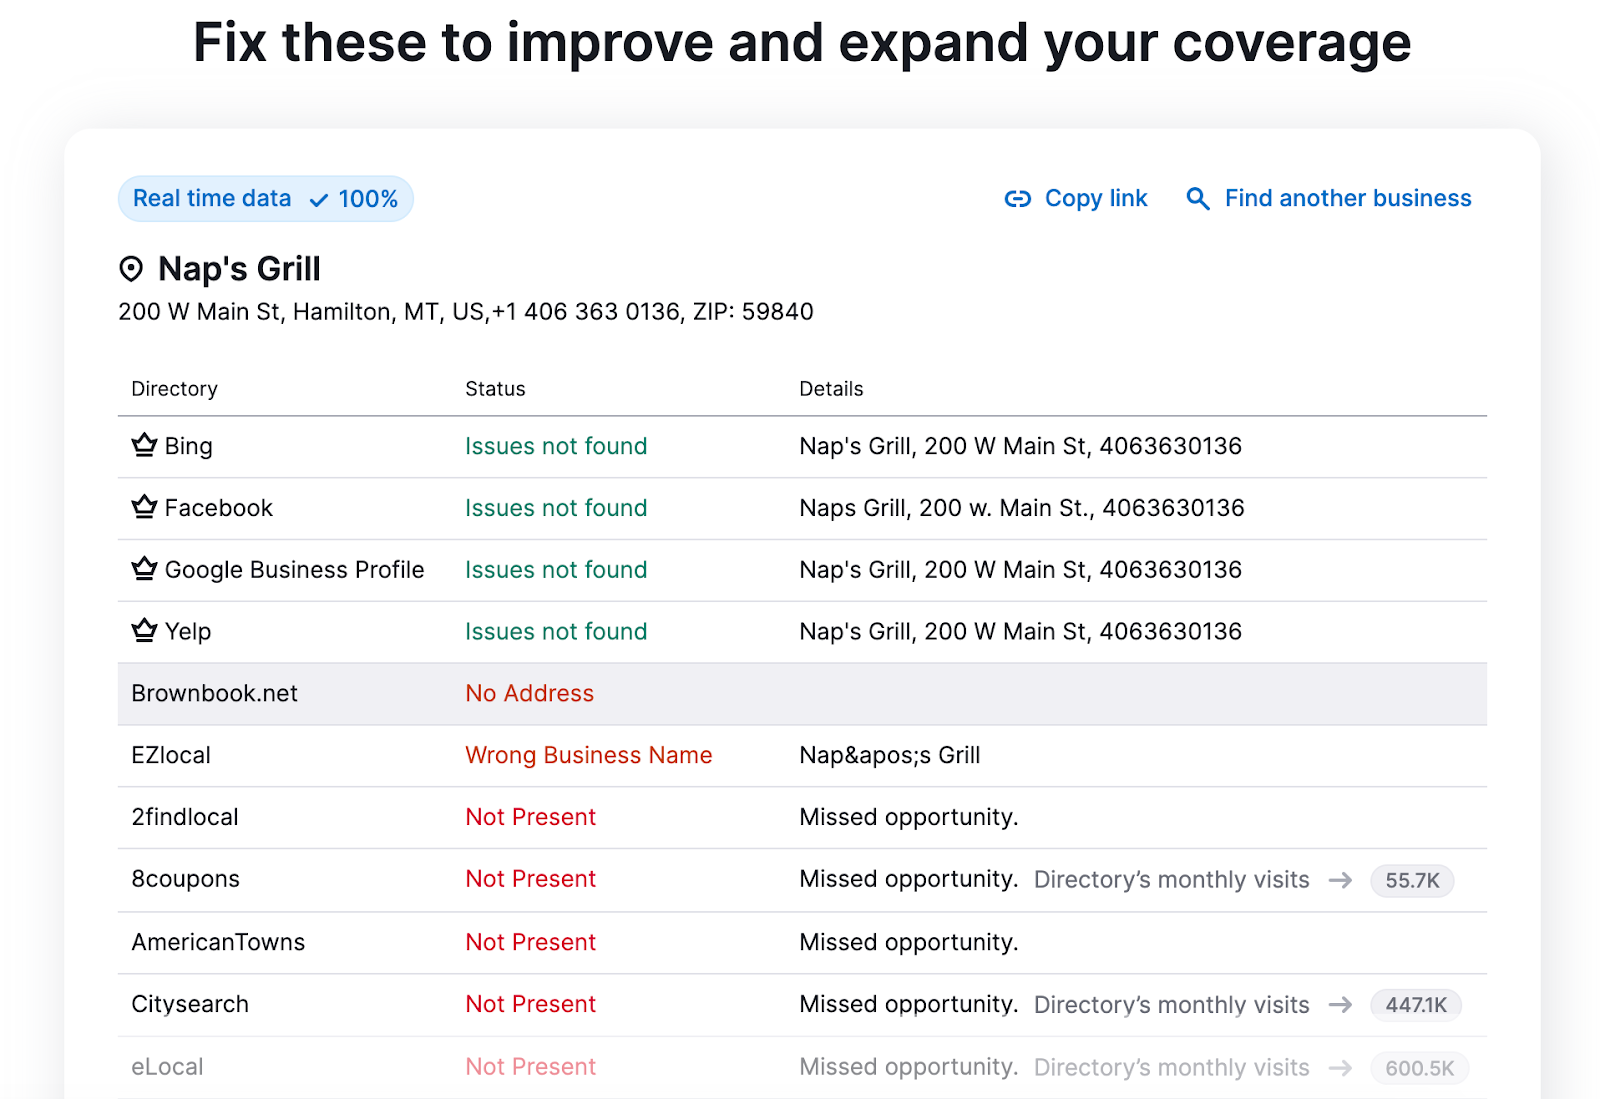Click the crown icon next to Facebook
The width and height of the screenshot is (1600, 1099).
[143, 507]
